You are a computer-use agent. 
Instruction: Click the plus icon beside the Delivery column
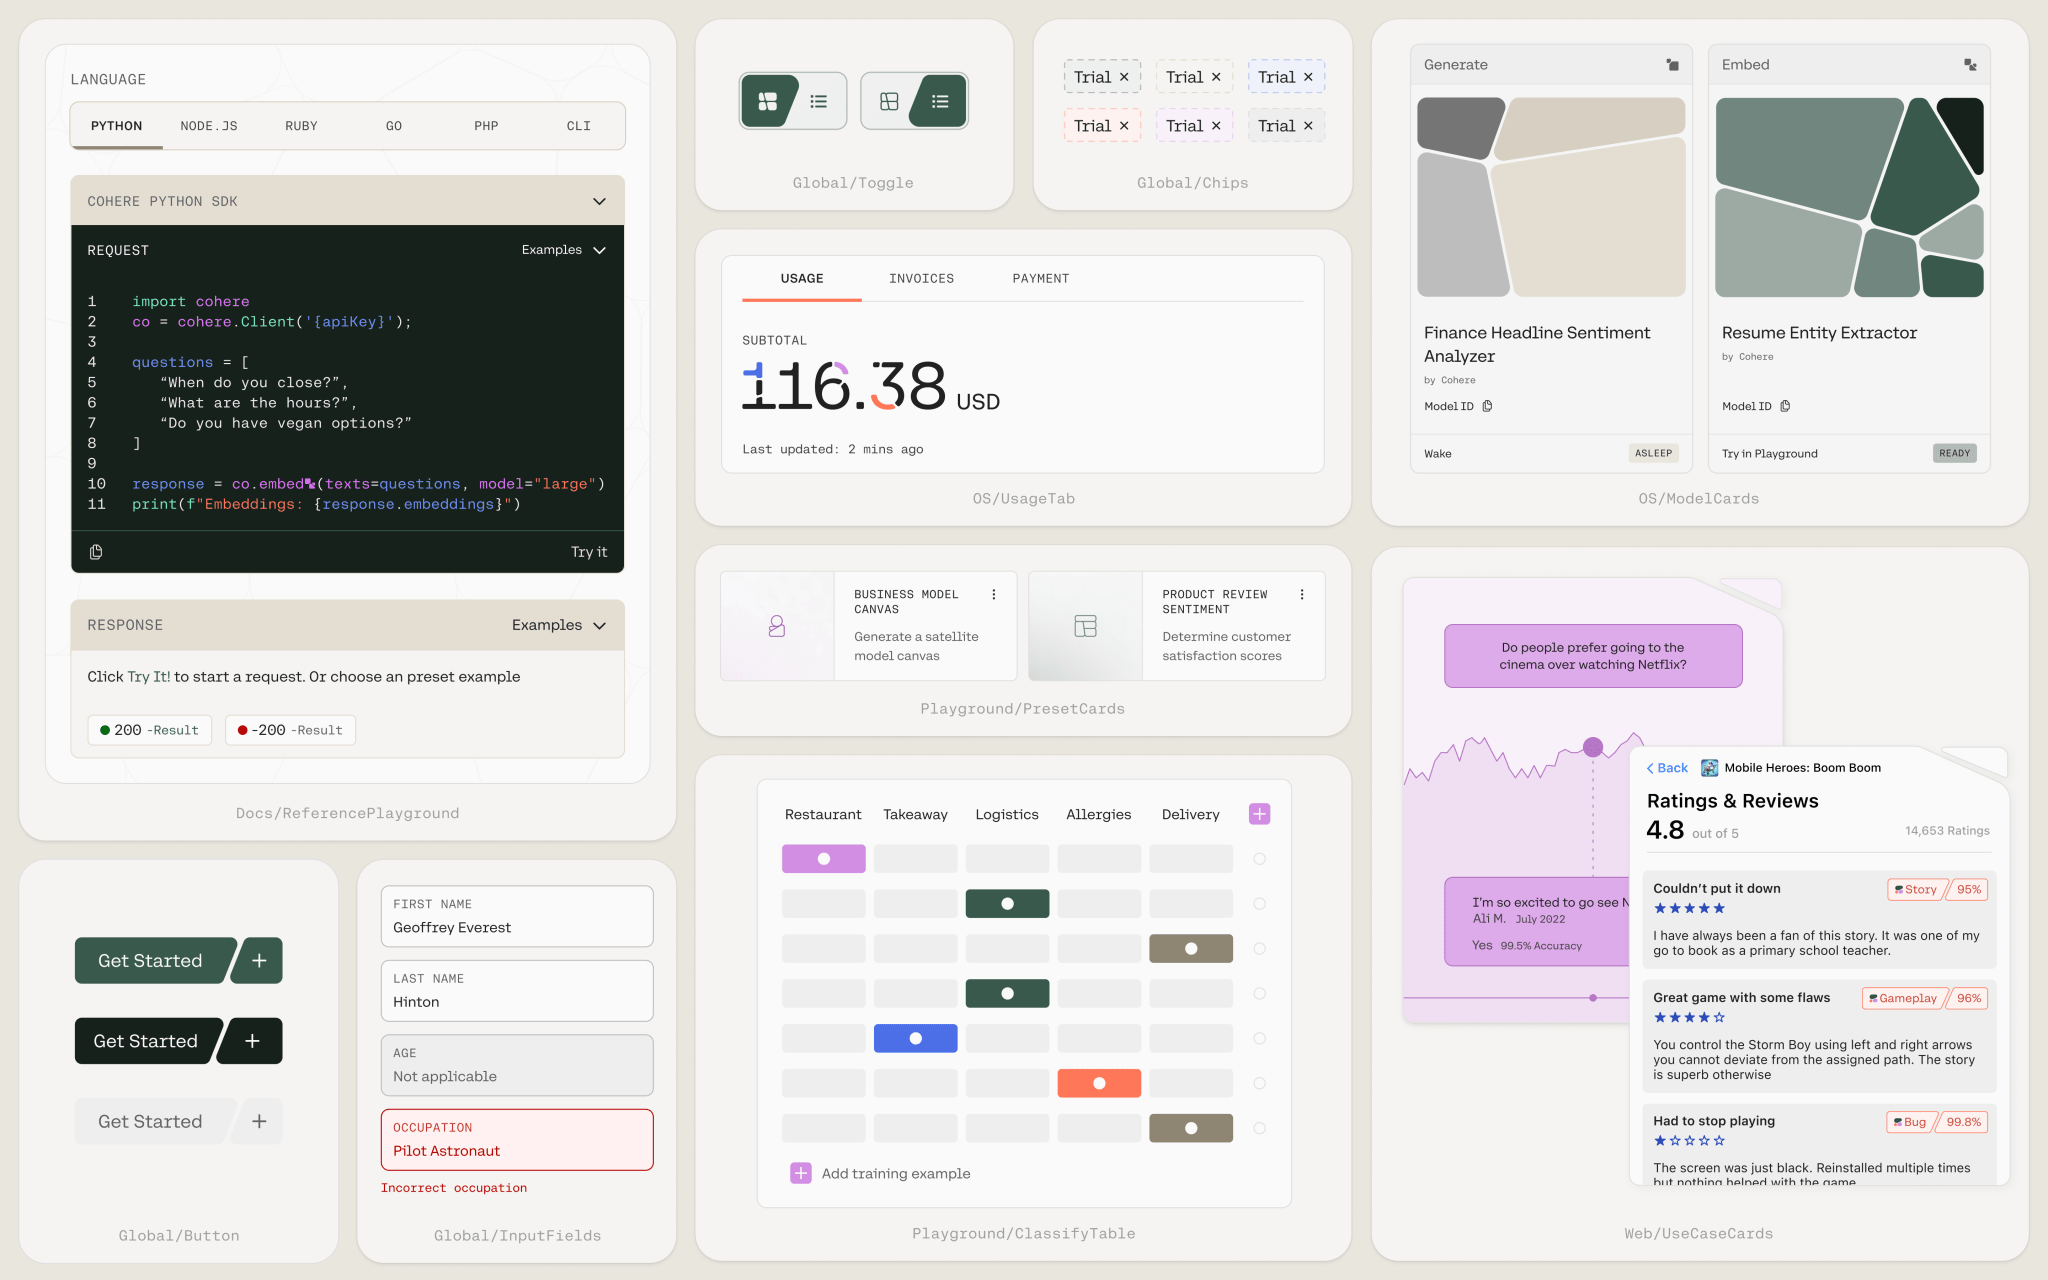(x=1259, y=814)
